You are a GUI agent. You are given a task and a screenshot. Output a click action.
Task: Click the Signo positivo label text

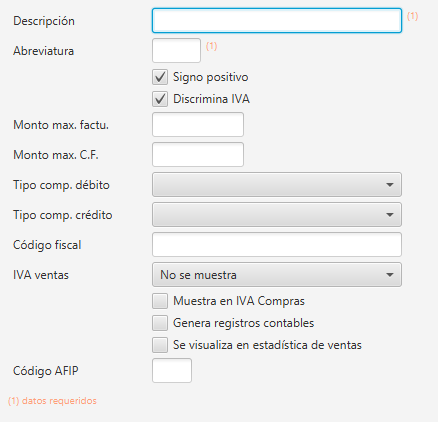coord(211,77)
